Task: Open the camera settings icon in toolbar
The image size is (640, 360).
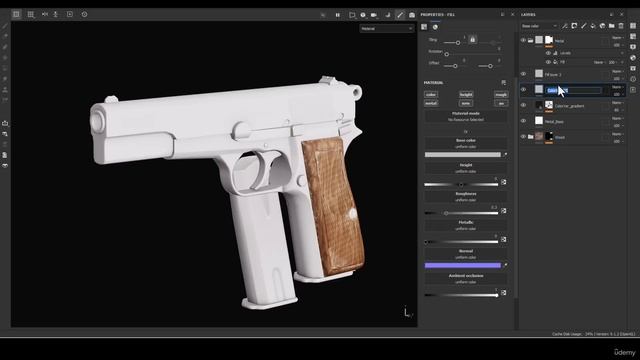Action: click(373, 15)
